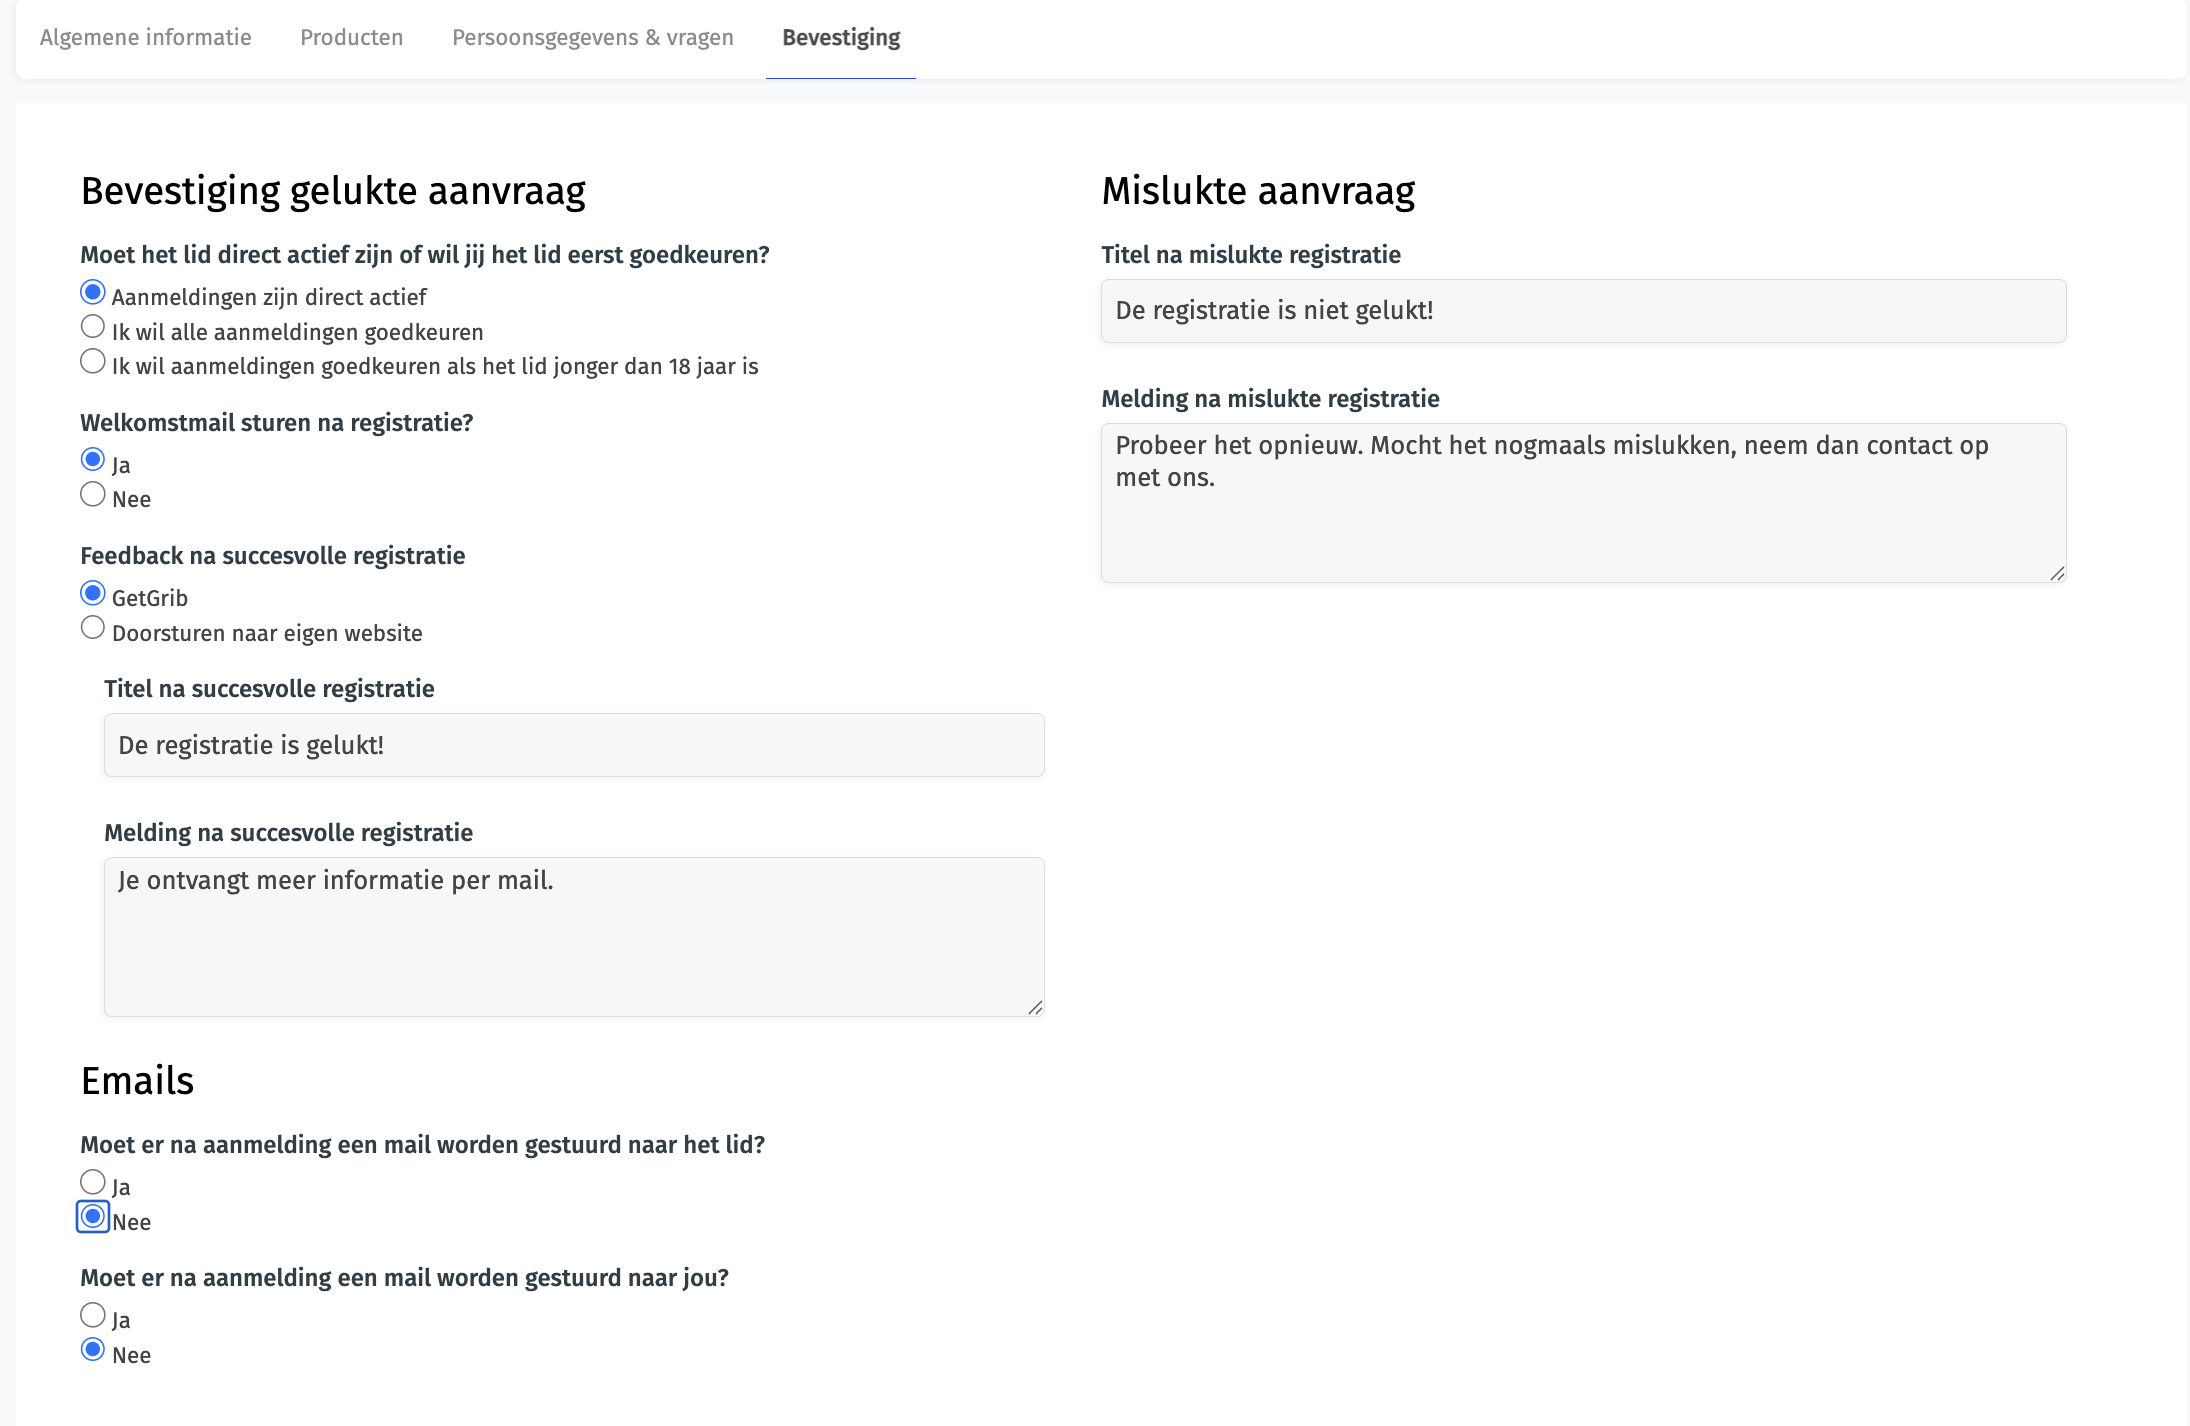Choose 'Ja' for Welkomstmail sturen
Screen dimensions: 2190x1426
(93, 460)
